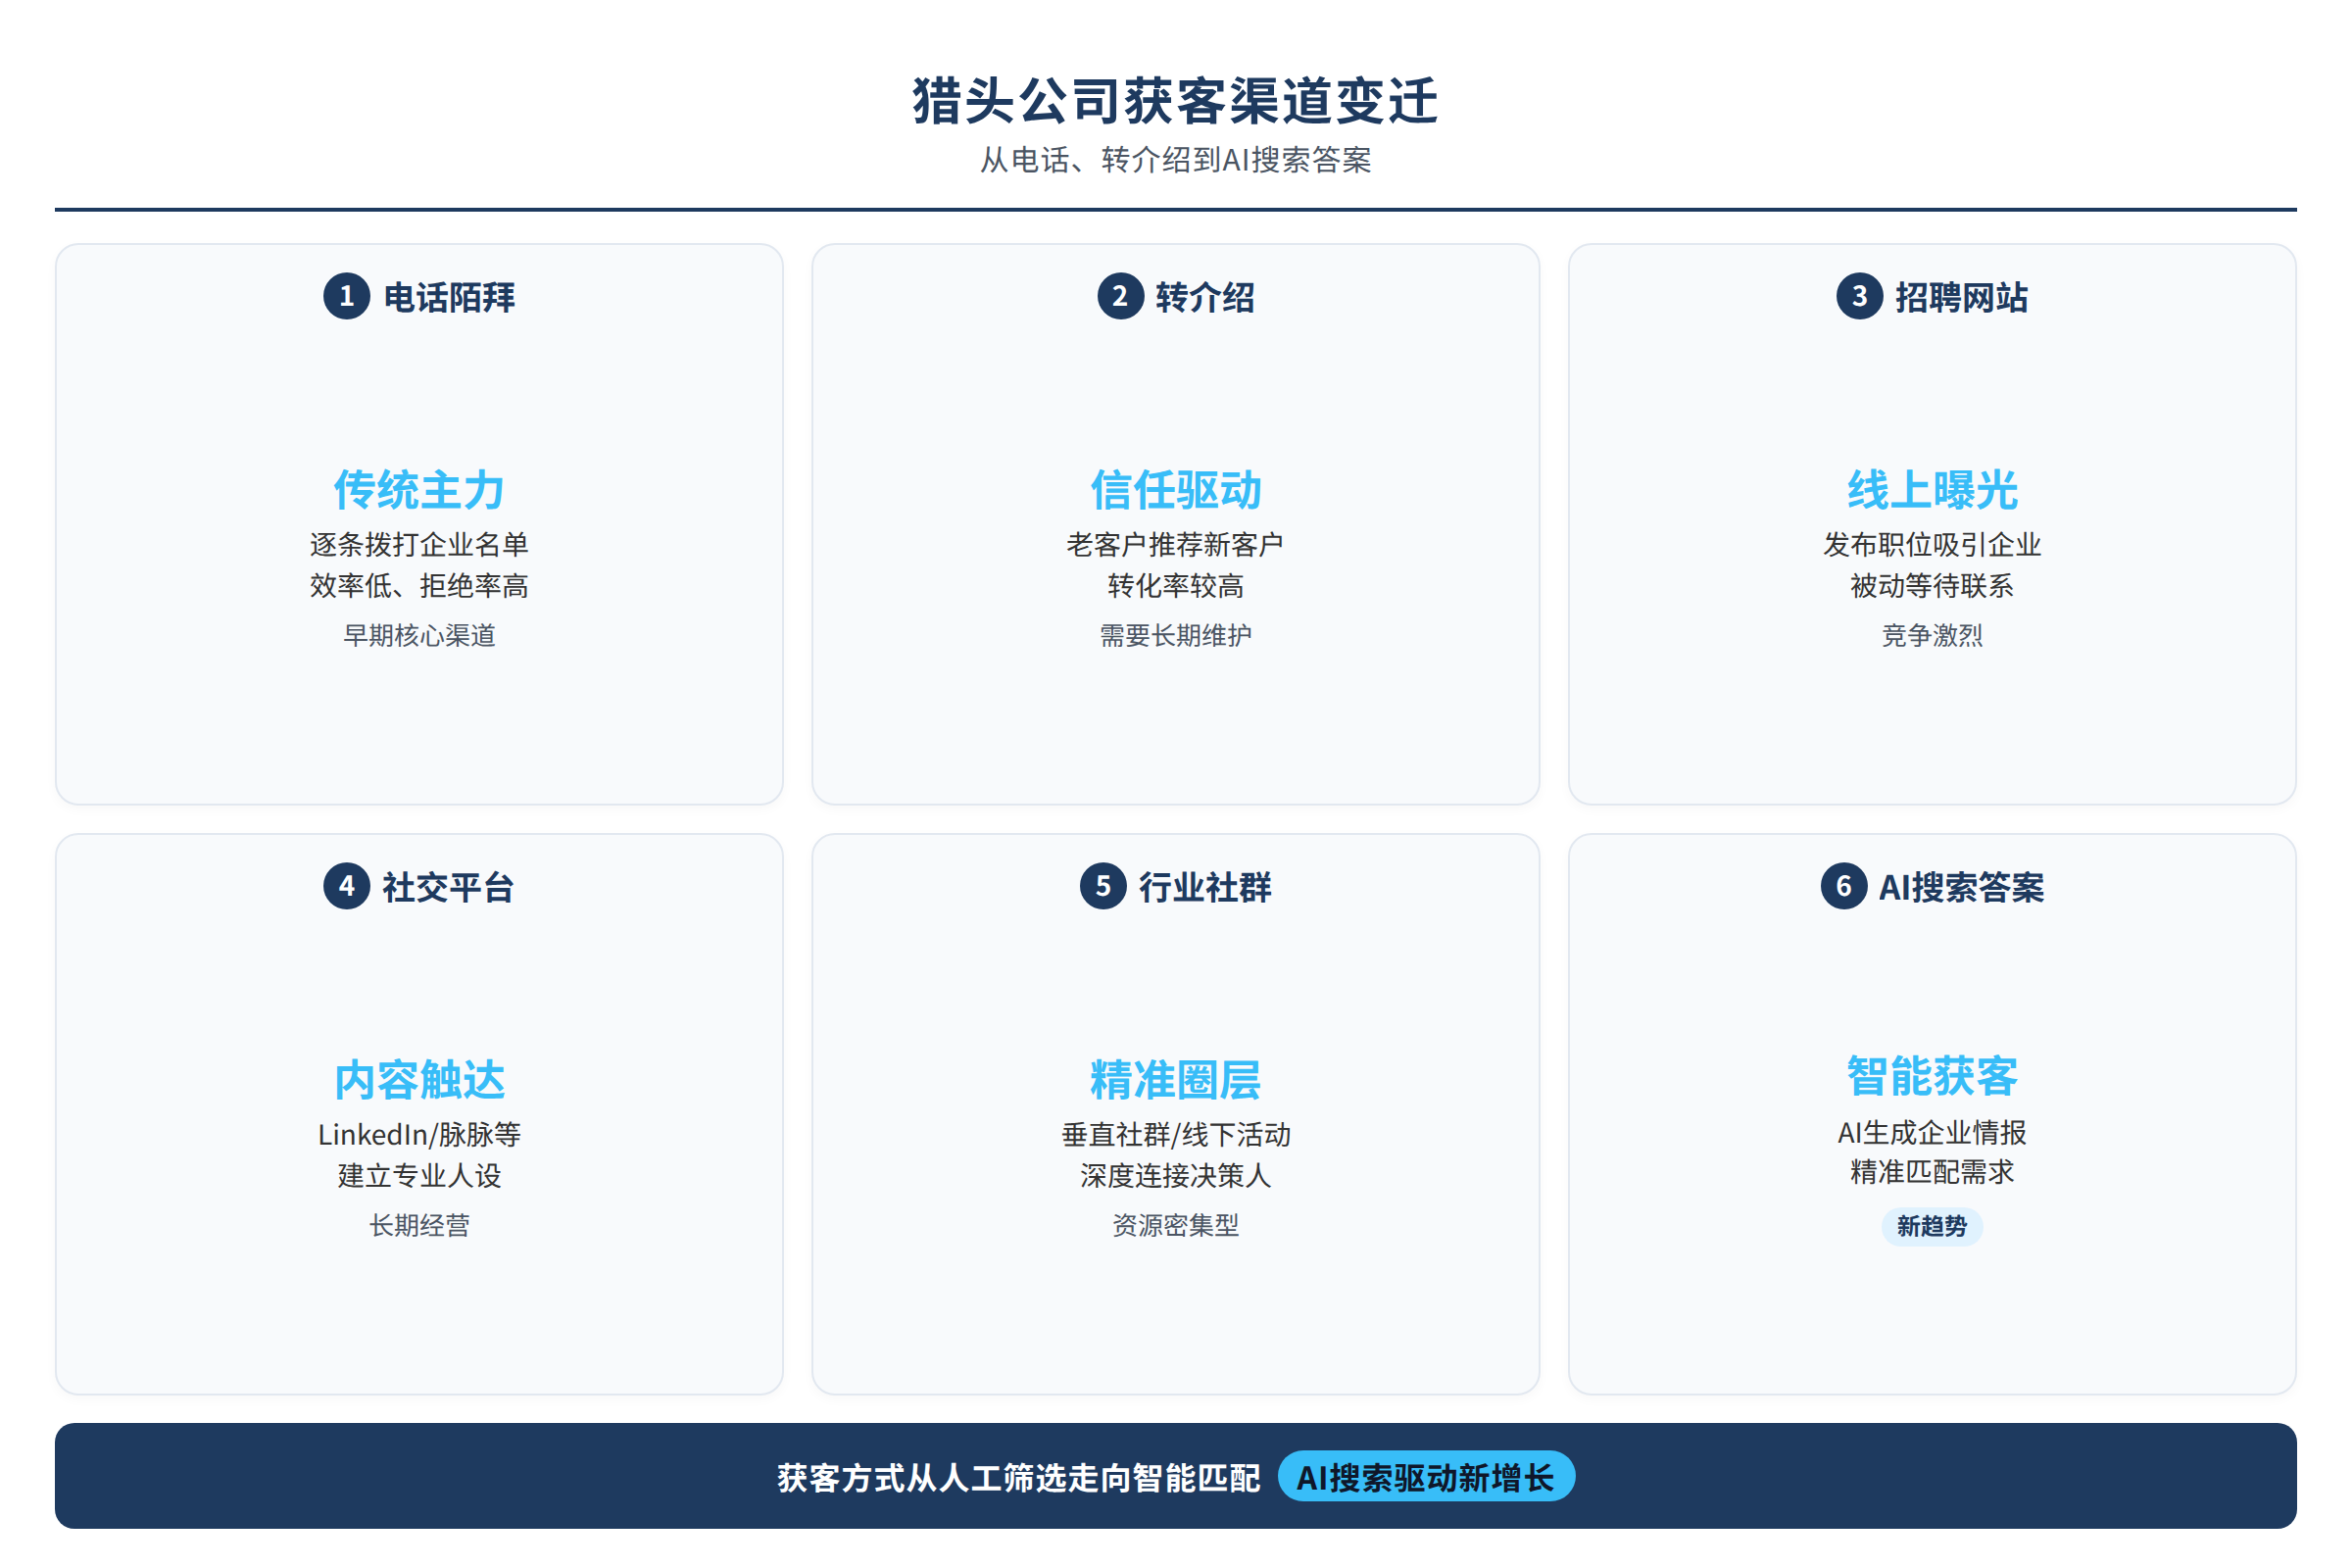
Task: Click the card heading 招聘网站
Action: coord(1962,297)
